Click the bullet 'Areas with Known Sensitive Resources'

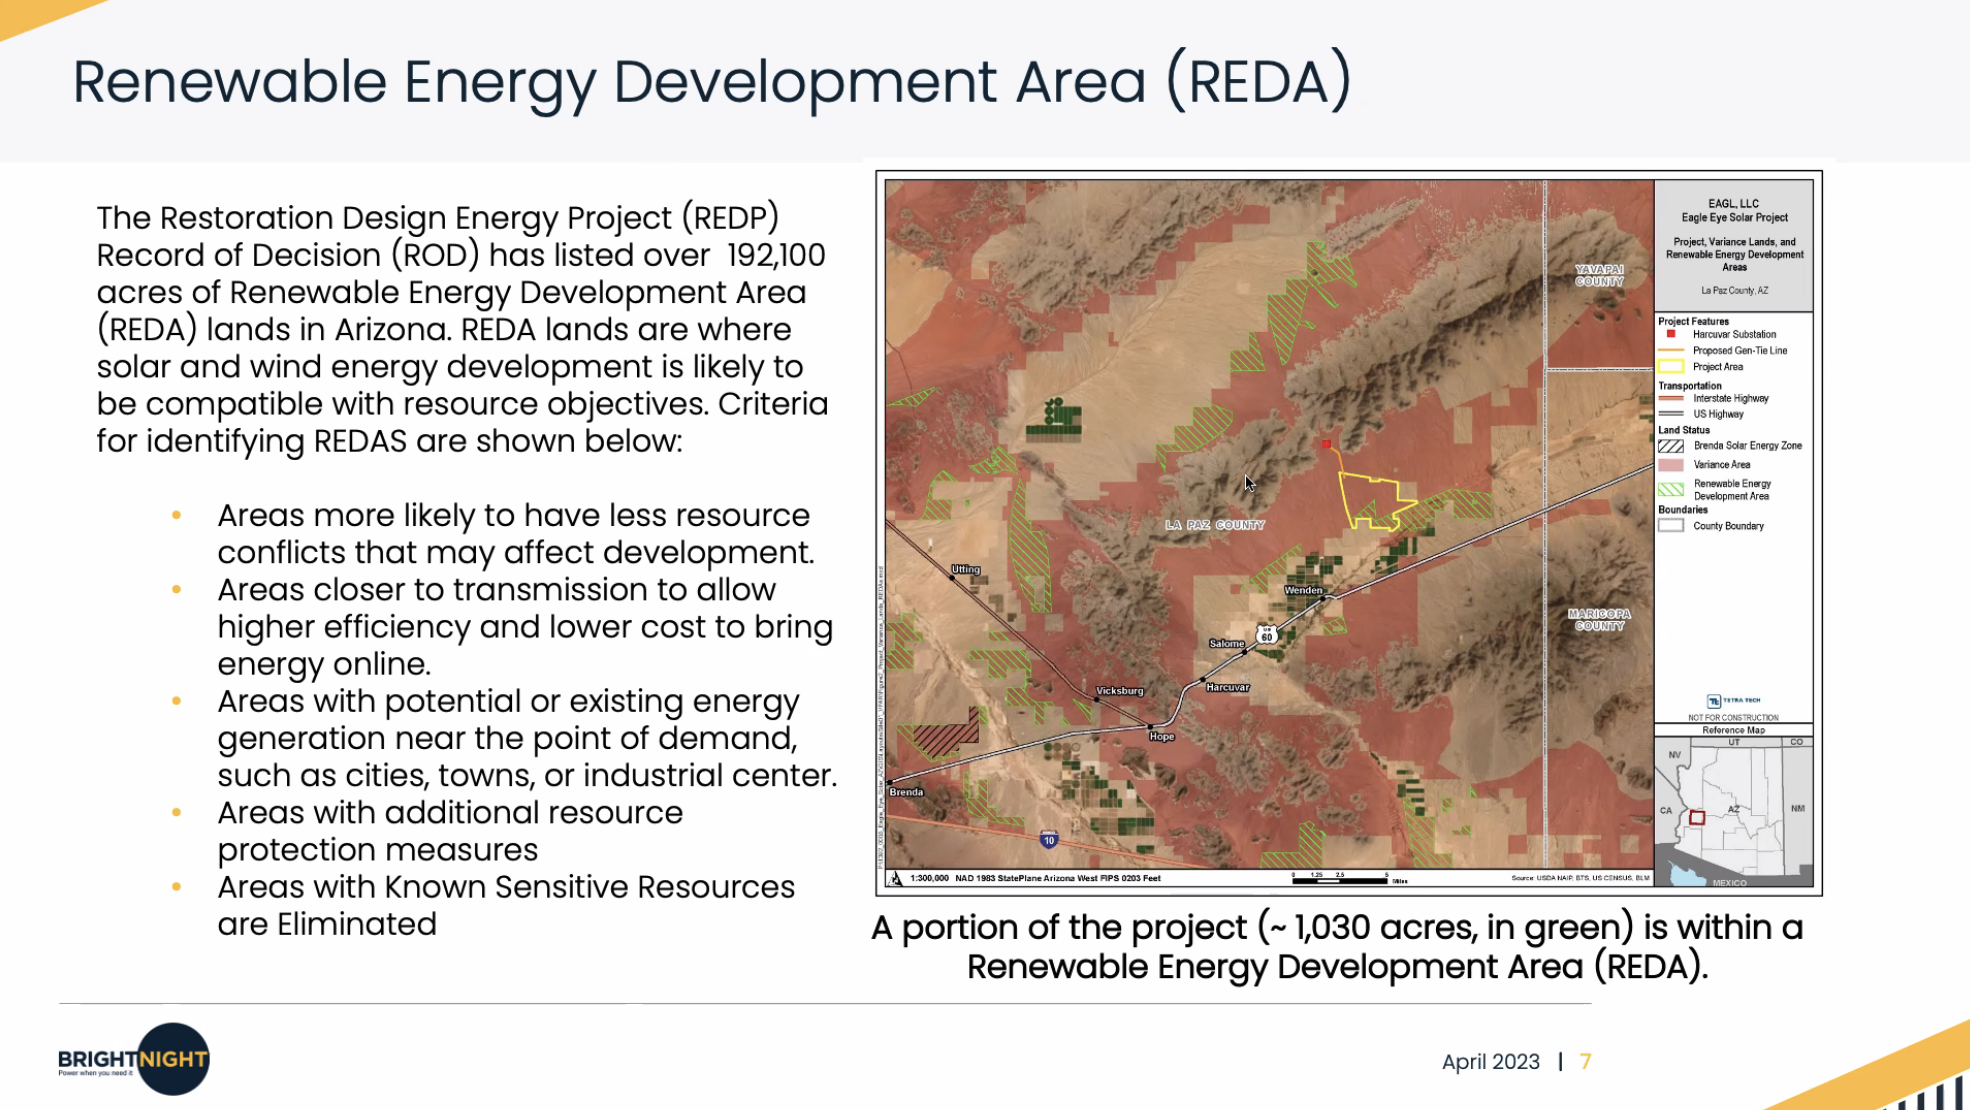[x=506, y=905]
